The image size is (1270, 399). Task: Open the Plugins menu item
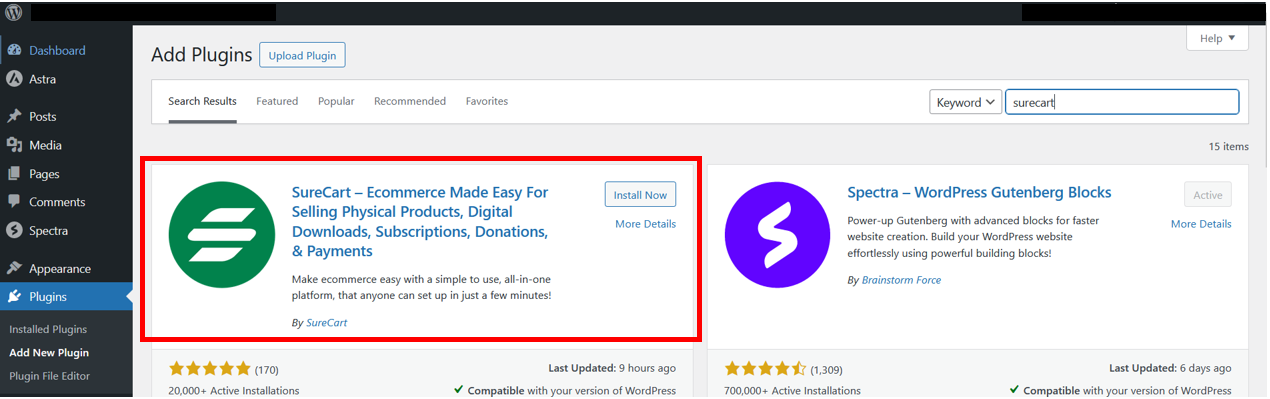pos(66,297)
